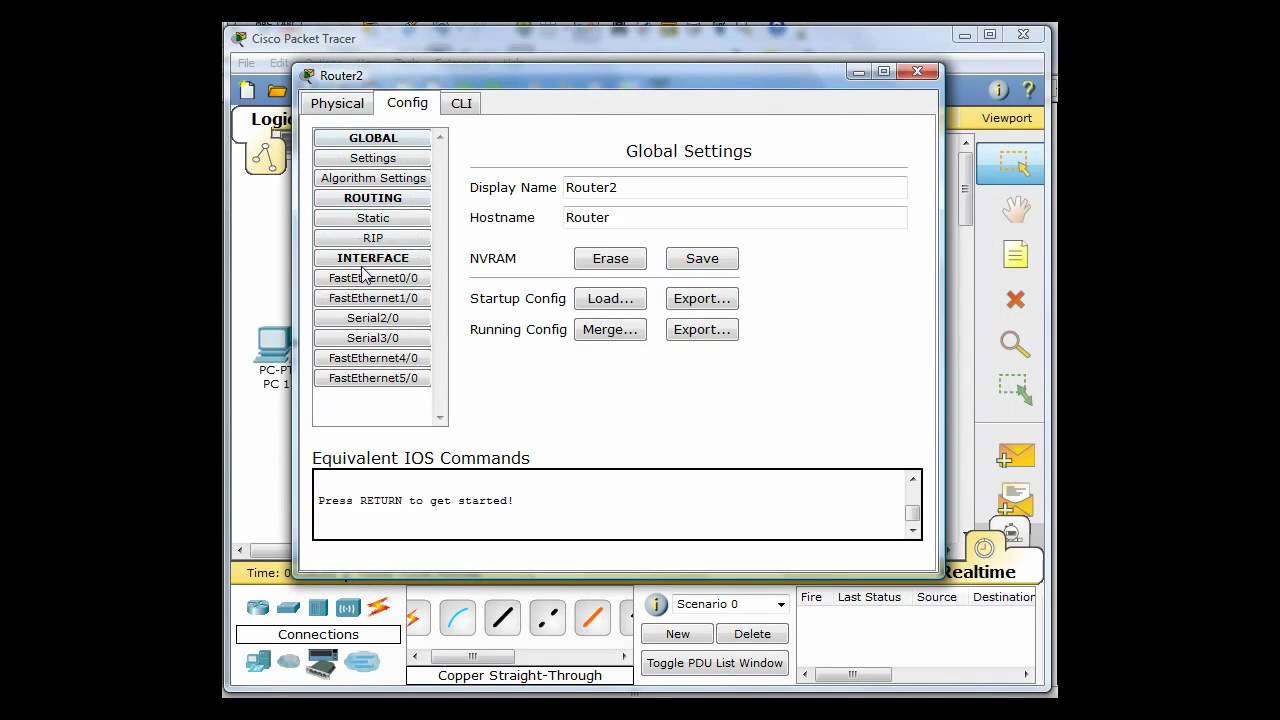Switch to the Physical tab
Image resolution: width=1280 pixels, height=720 pixels.
pos(337,103)
